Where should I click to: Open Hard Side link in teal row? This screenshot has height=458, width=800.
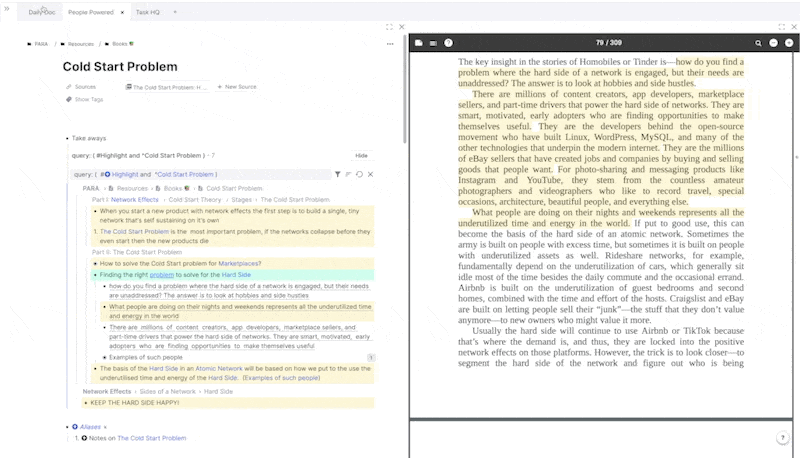(x=236, y=275)
